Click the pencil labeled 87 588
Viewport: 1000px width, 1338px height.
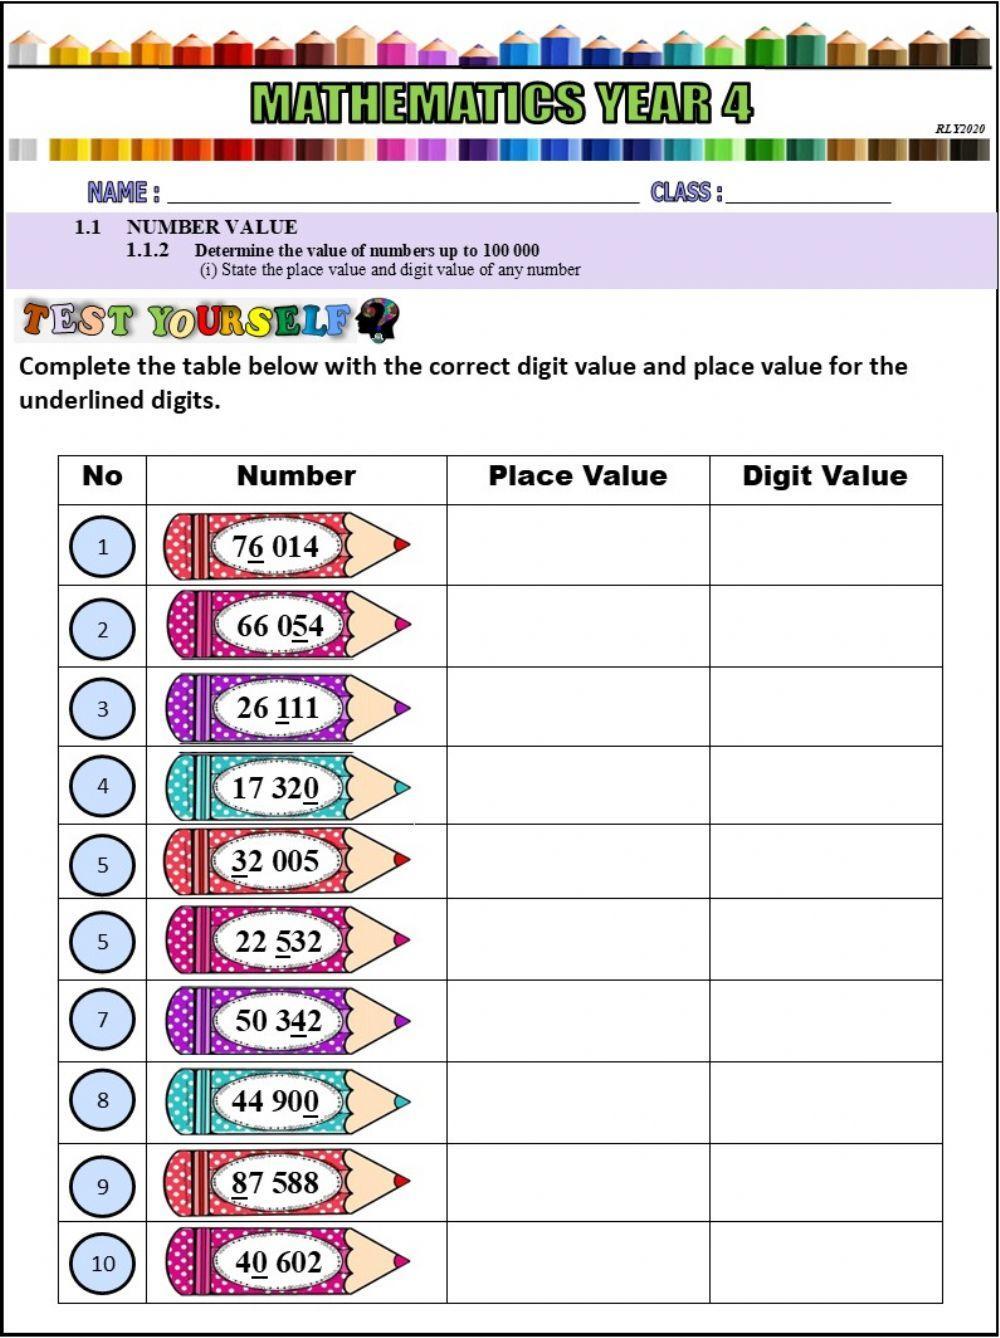286,1182
